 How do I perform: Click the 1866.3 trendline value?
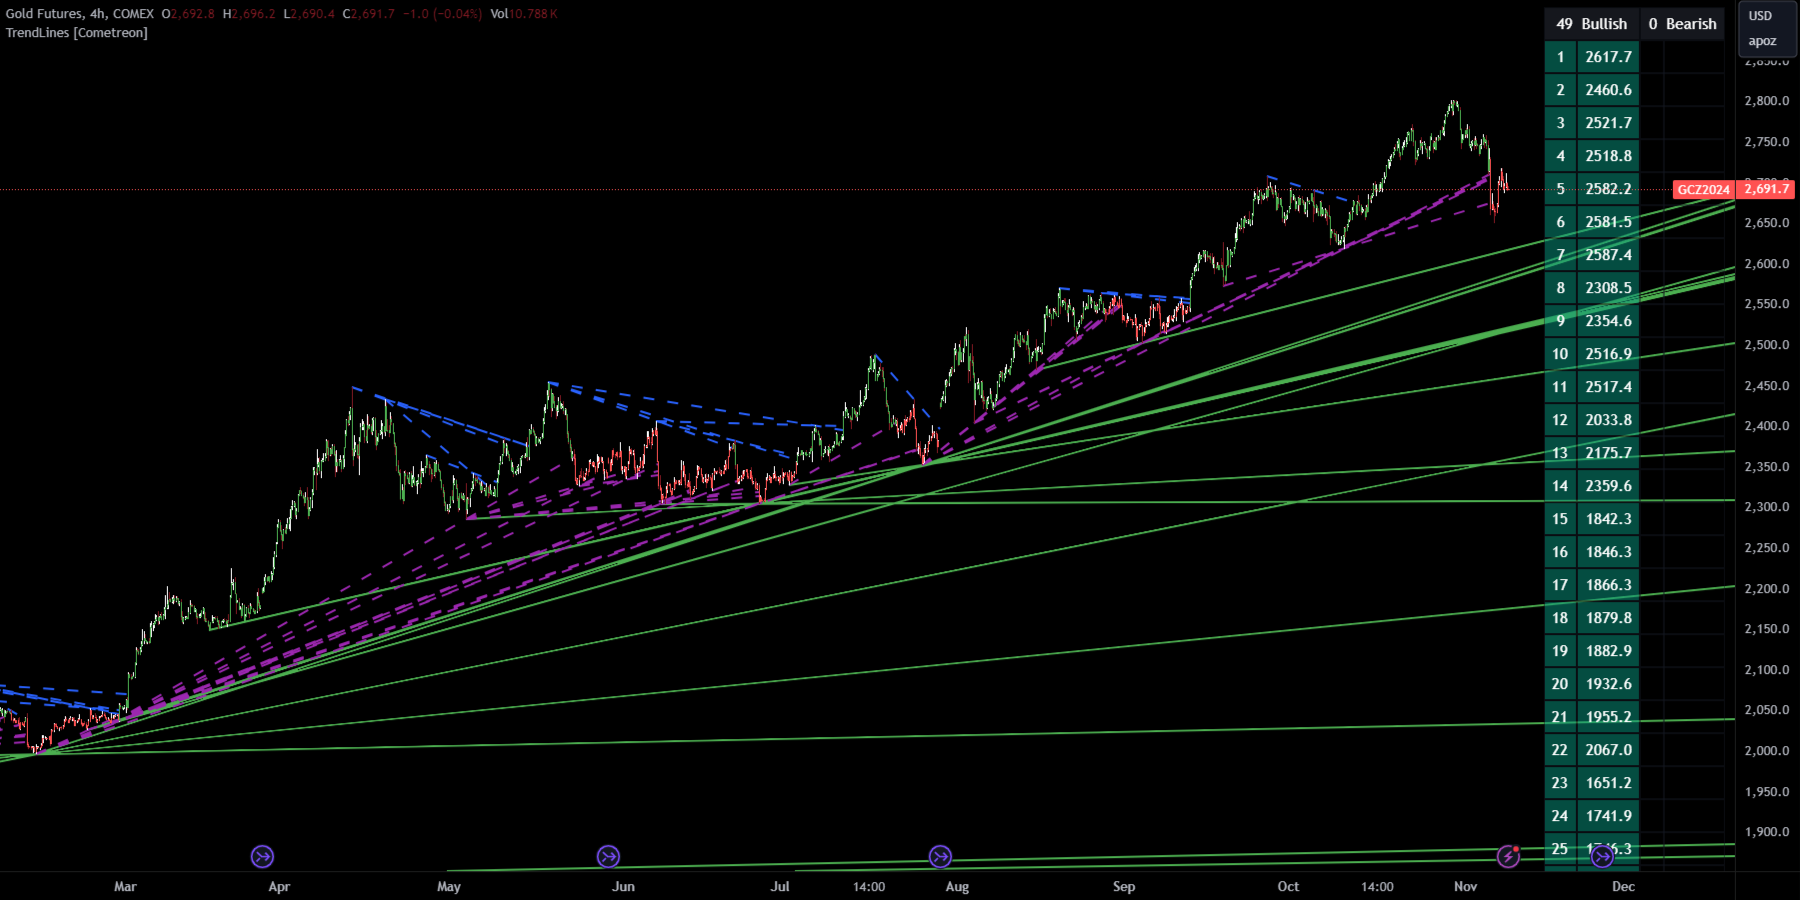click(x=1608, y=585)
